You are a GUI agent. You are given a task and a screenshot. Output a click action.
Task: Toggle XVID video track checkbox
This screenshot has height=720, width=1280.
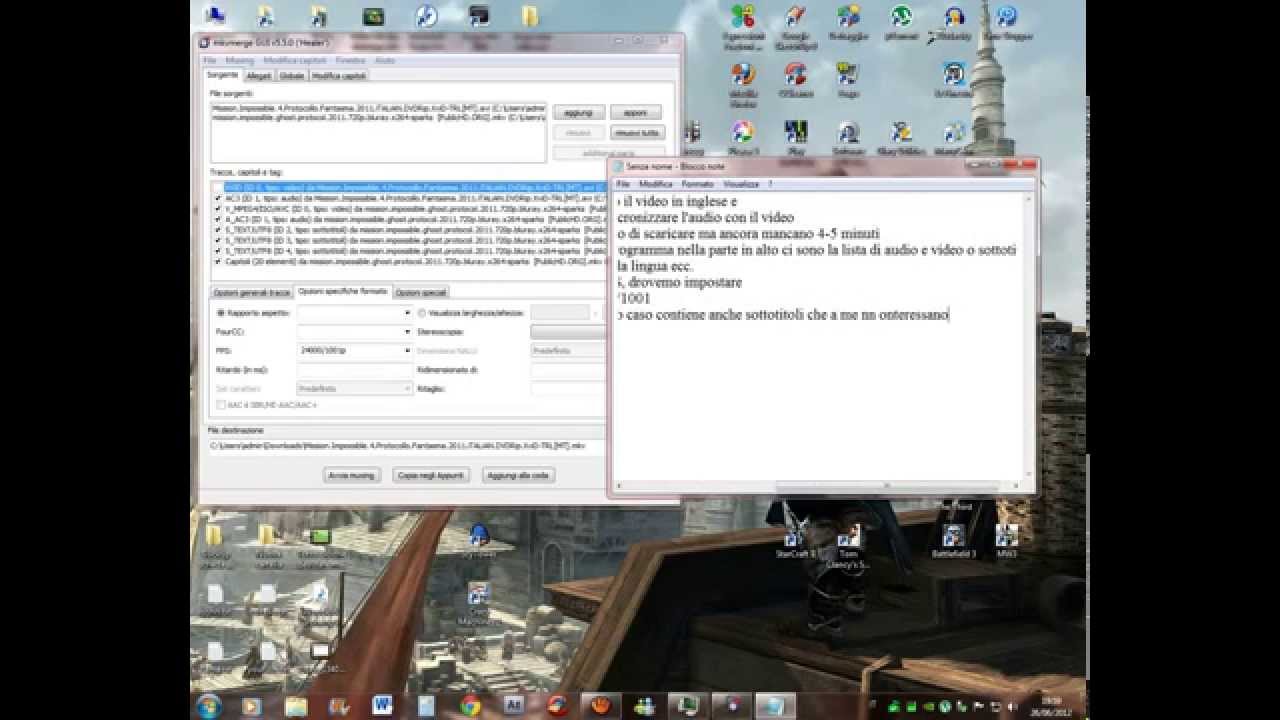(x=218, y=187)
